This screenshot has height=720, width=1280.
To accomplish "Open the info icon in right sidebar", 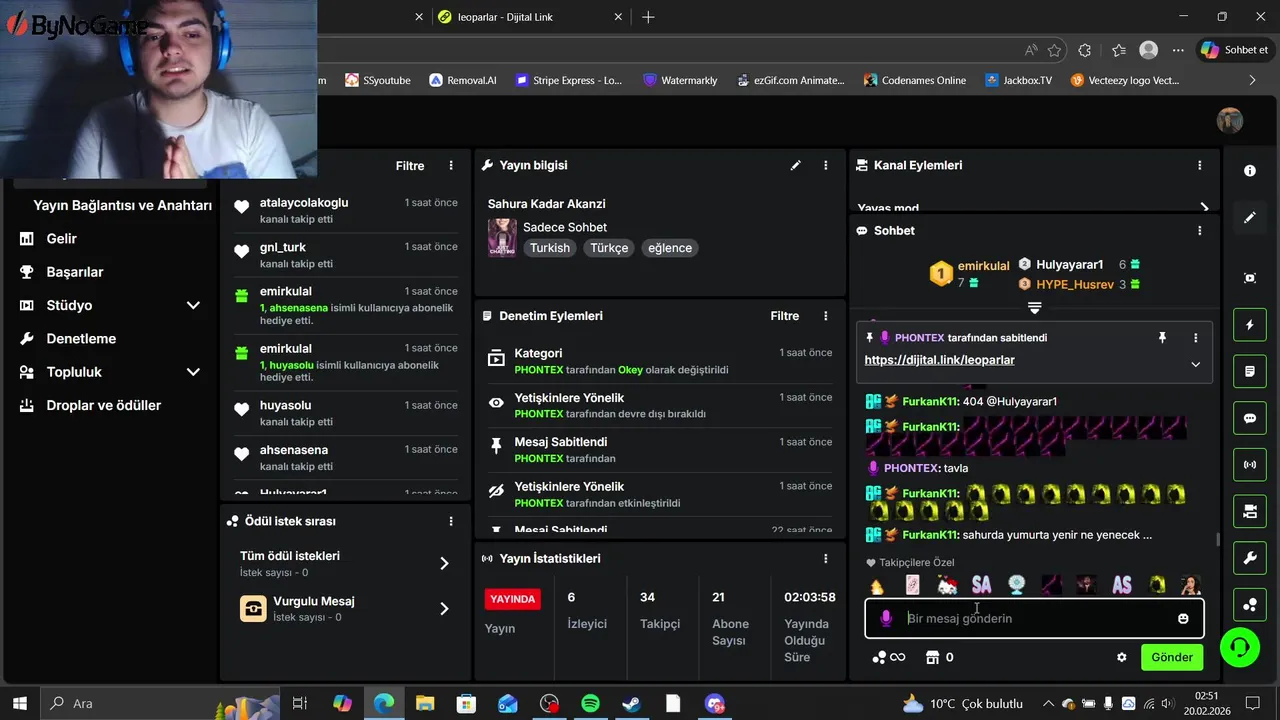I will coord(1250,171).
